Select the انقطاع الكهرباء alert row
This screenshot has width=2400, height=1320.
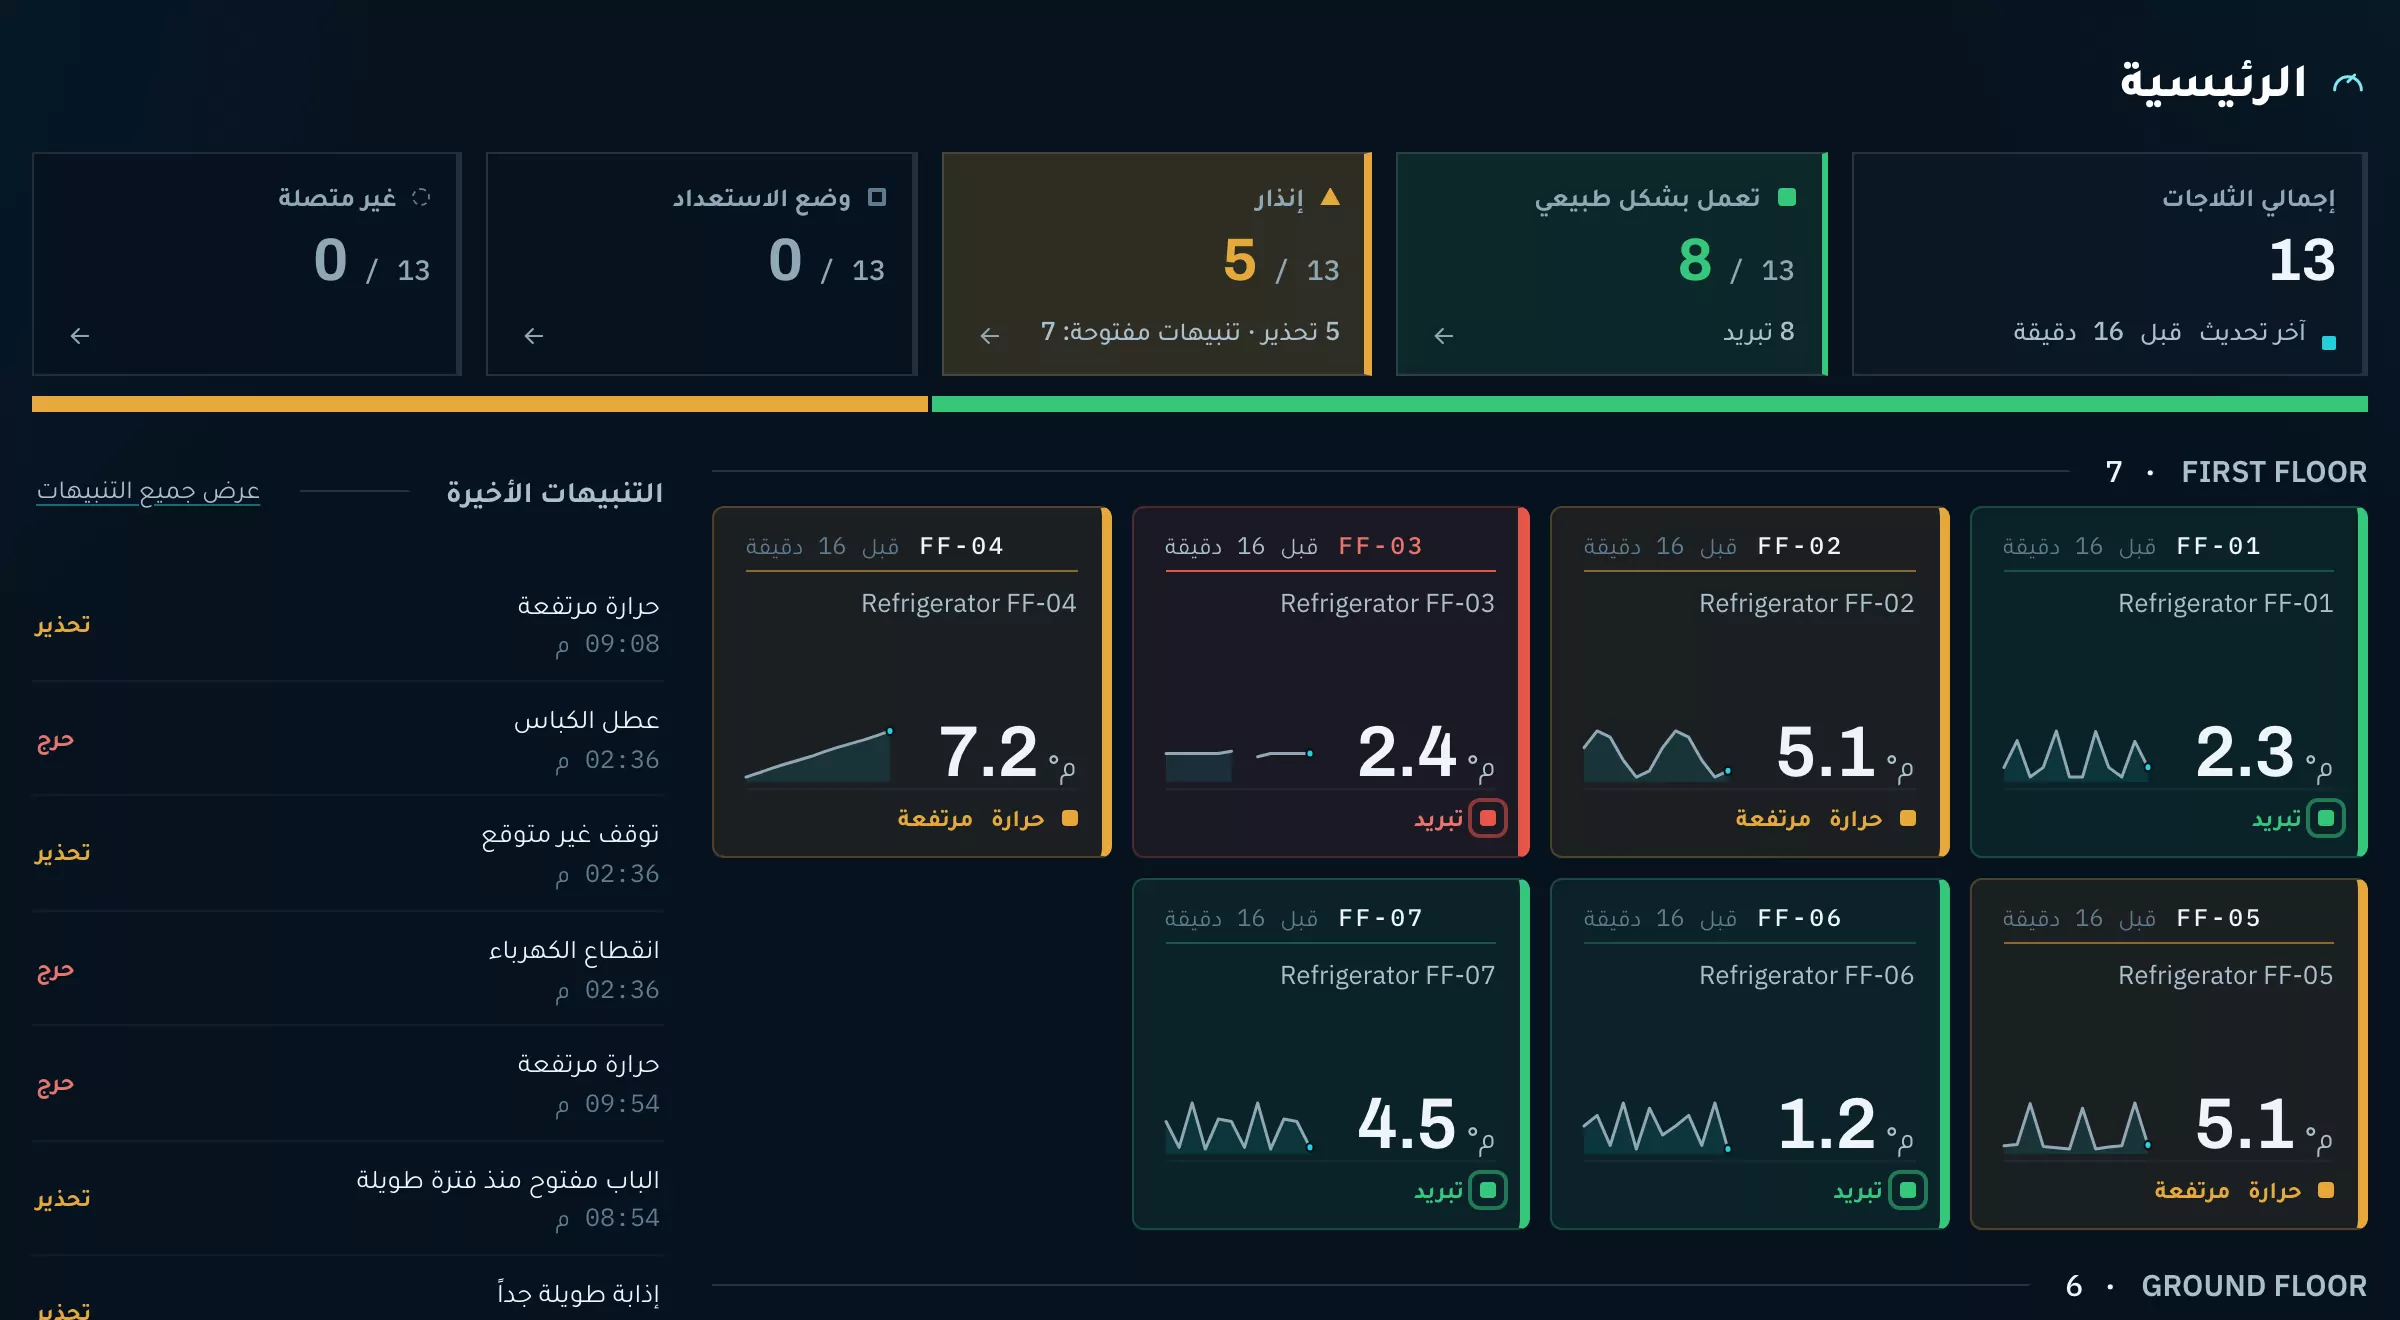tap(347, 968)
